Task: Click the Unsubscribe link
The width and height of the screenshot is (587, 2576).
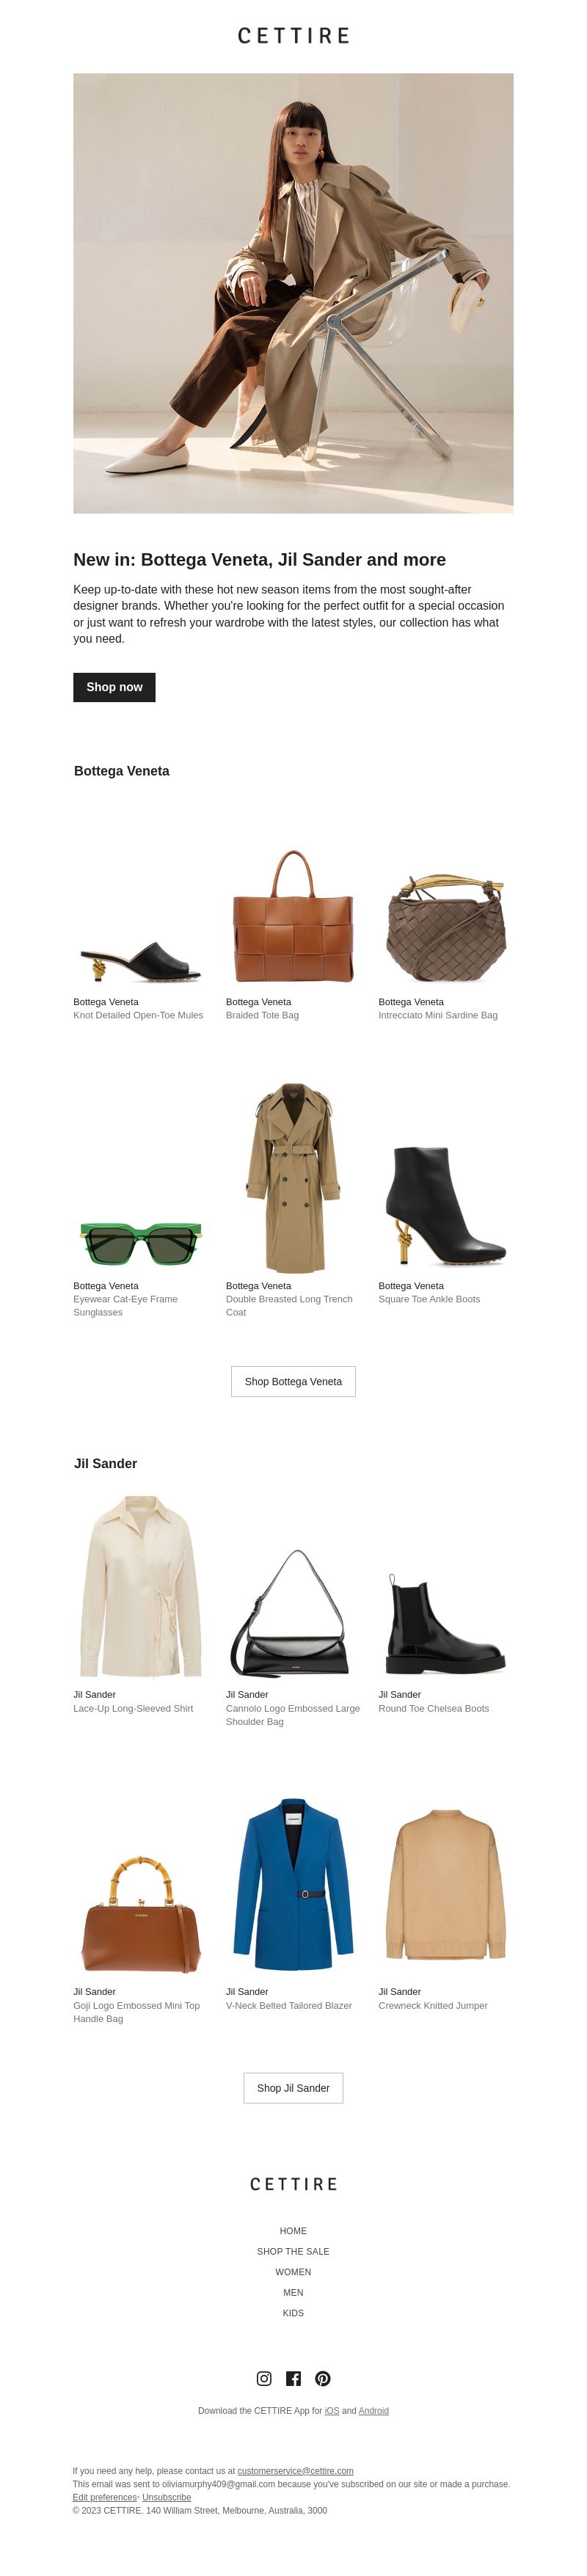Action: click(166, 2497)
